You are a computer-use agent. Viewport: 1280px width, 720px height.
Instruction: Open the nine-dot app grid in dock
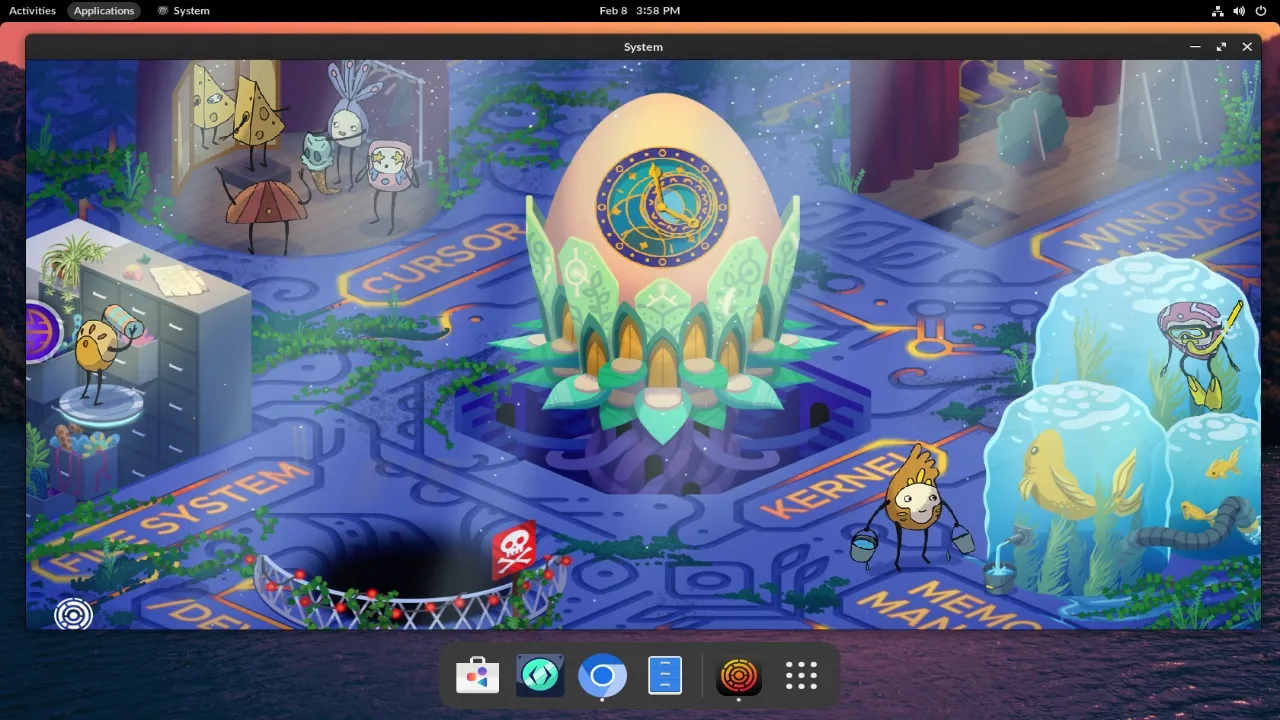point(800,675)
